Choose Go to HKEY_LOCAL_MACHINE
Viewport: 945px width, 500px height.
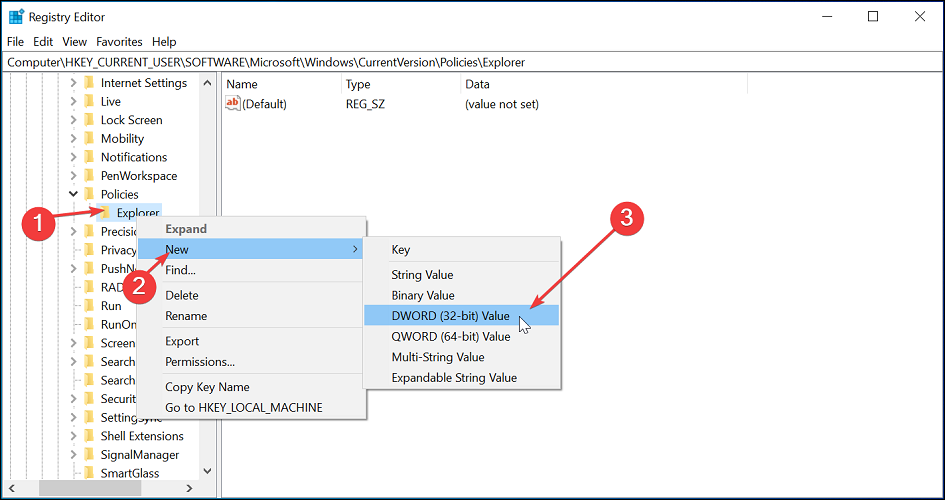coord(251,407)
